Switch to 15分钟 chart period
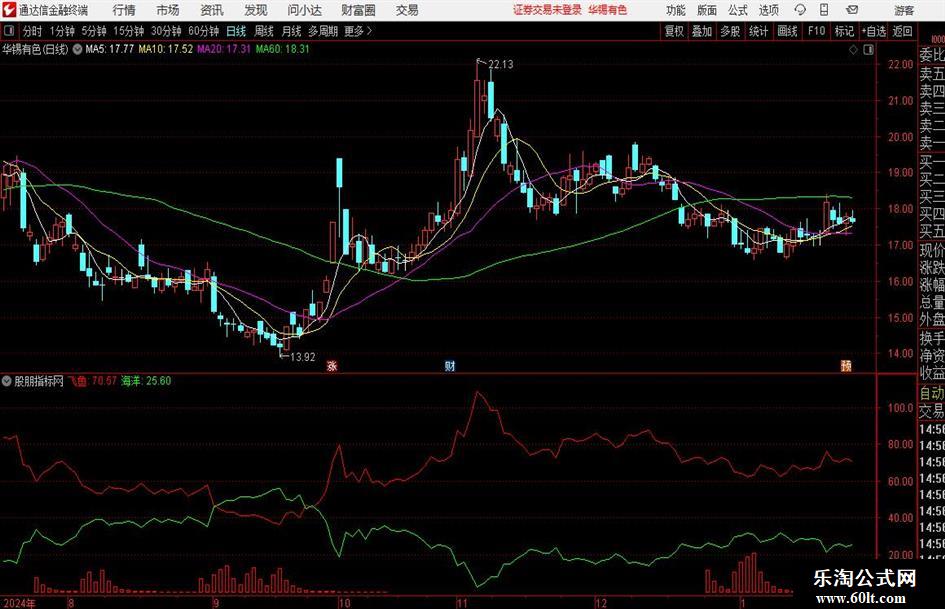The image size is (945, 609). [x=129, y=31]
